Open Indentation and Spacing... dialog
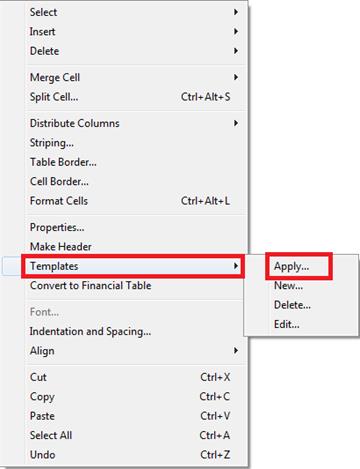 (x=133, y=331)
